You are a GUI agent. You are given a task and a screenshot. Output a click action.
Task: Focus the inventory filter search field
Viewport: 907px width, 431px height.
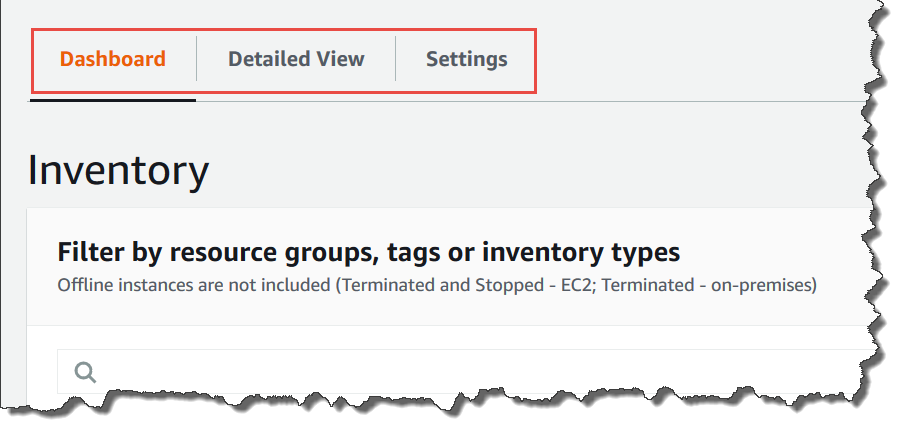(450, 373)
